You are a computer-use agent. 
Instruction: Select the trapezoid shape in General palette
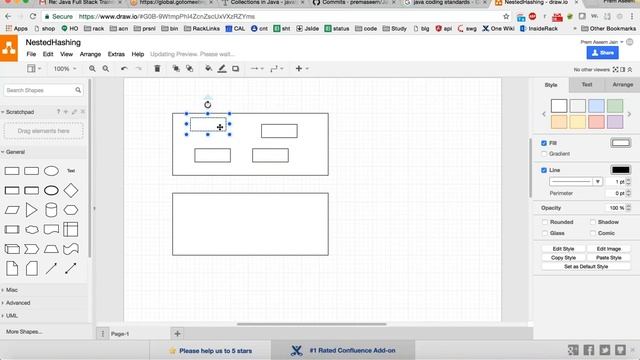pyautogui.click(x=51, y=249)
